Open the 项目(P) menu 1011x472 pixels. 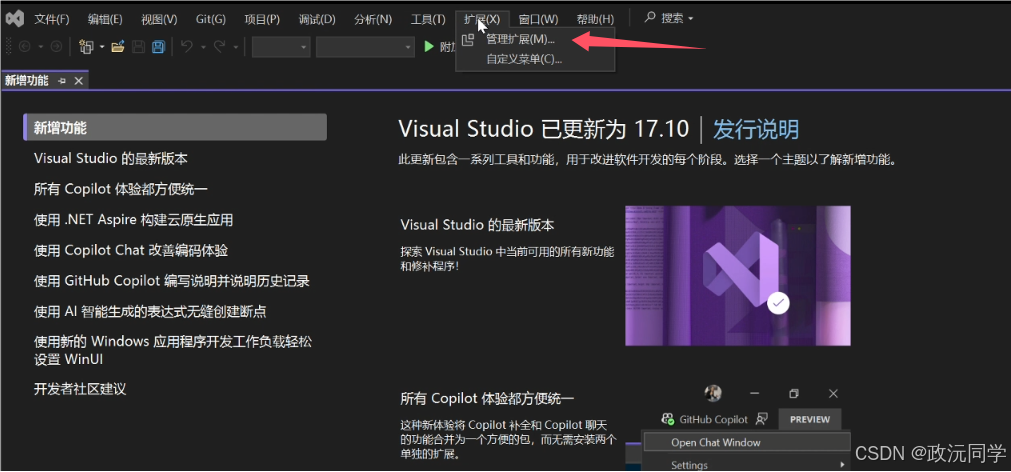click(262, 19)
